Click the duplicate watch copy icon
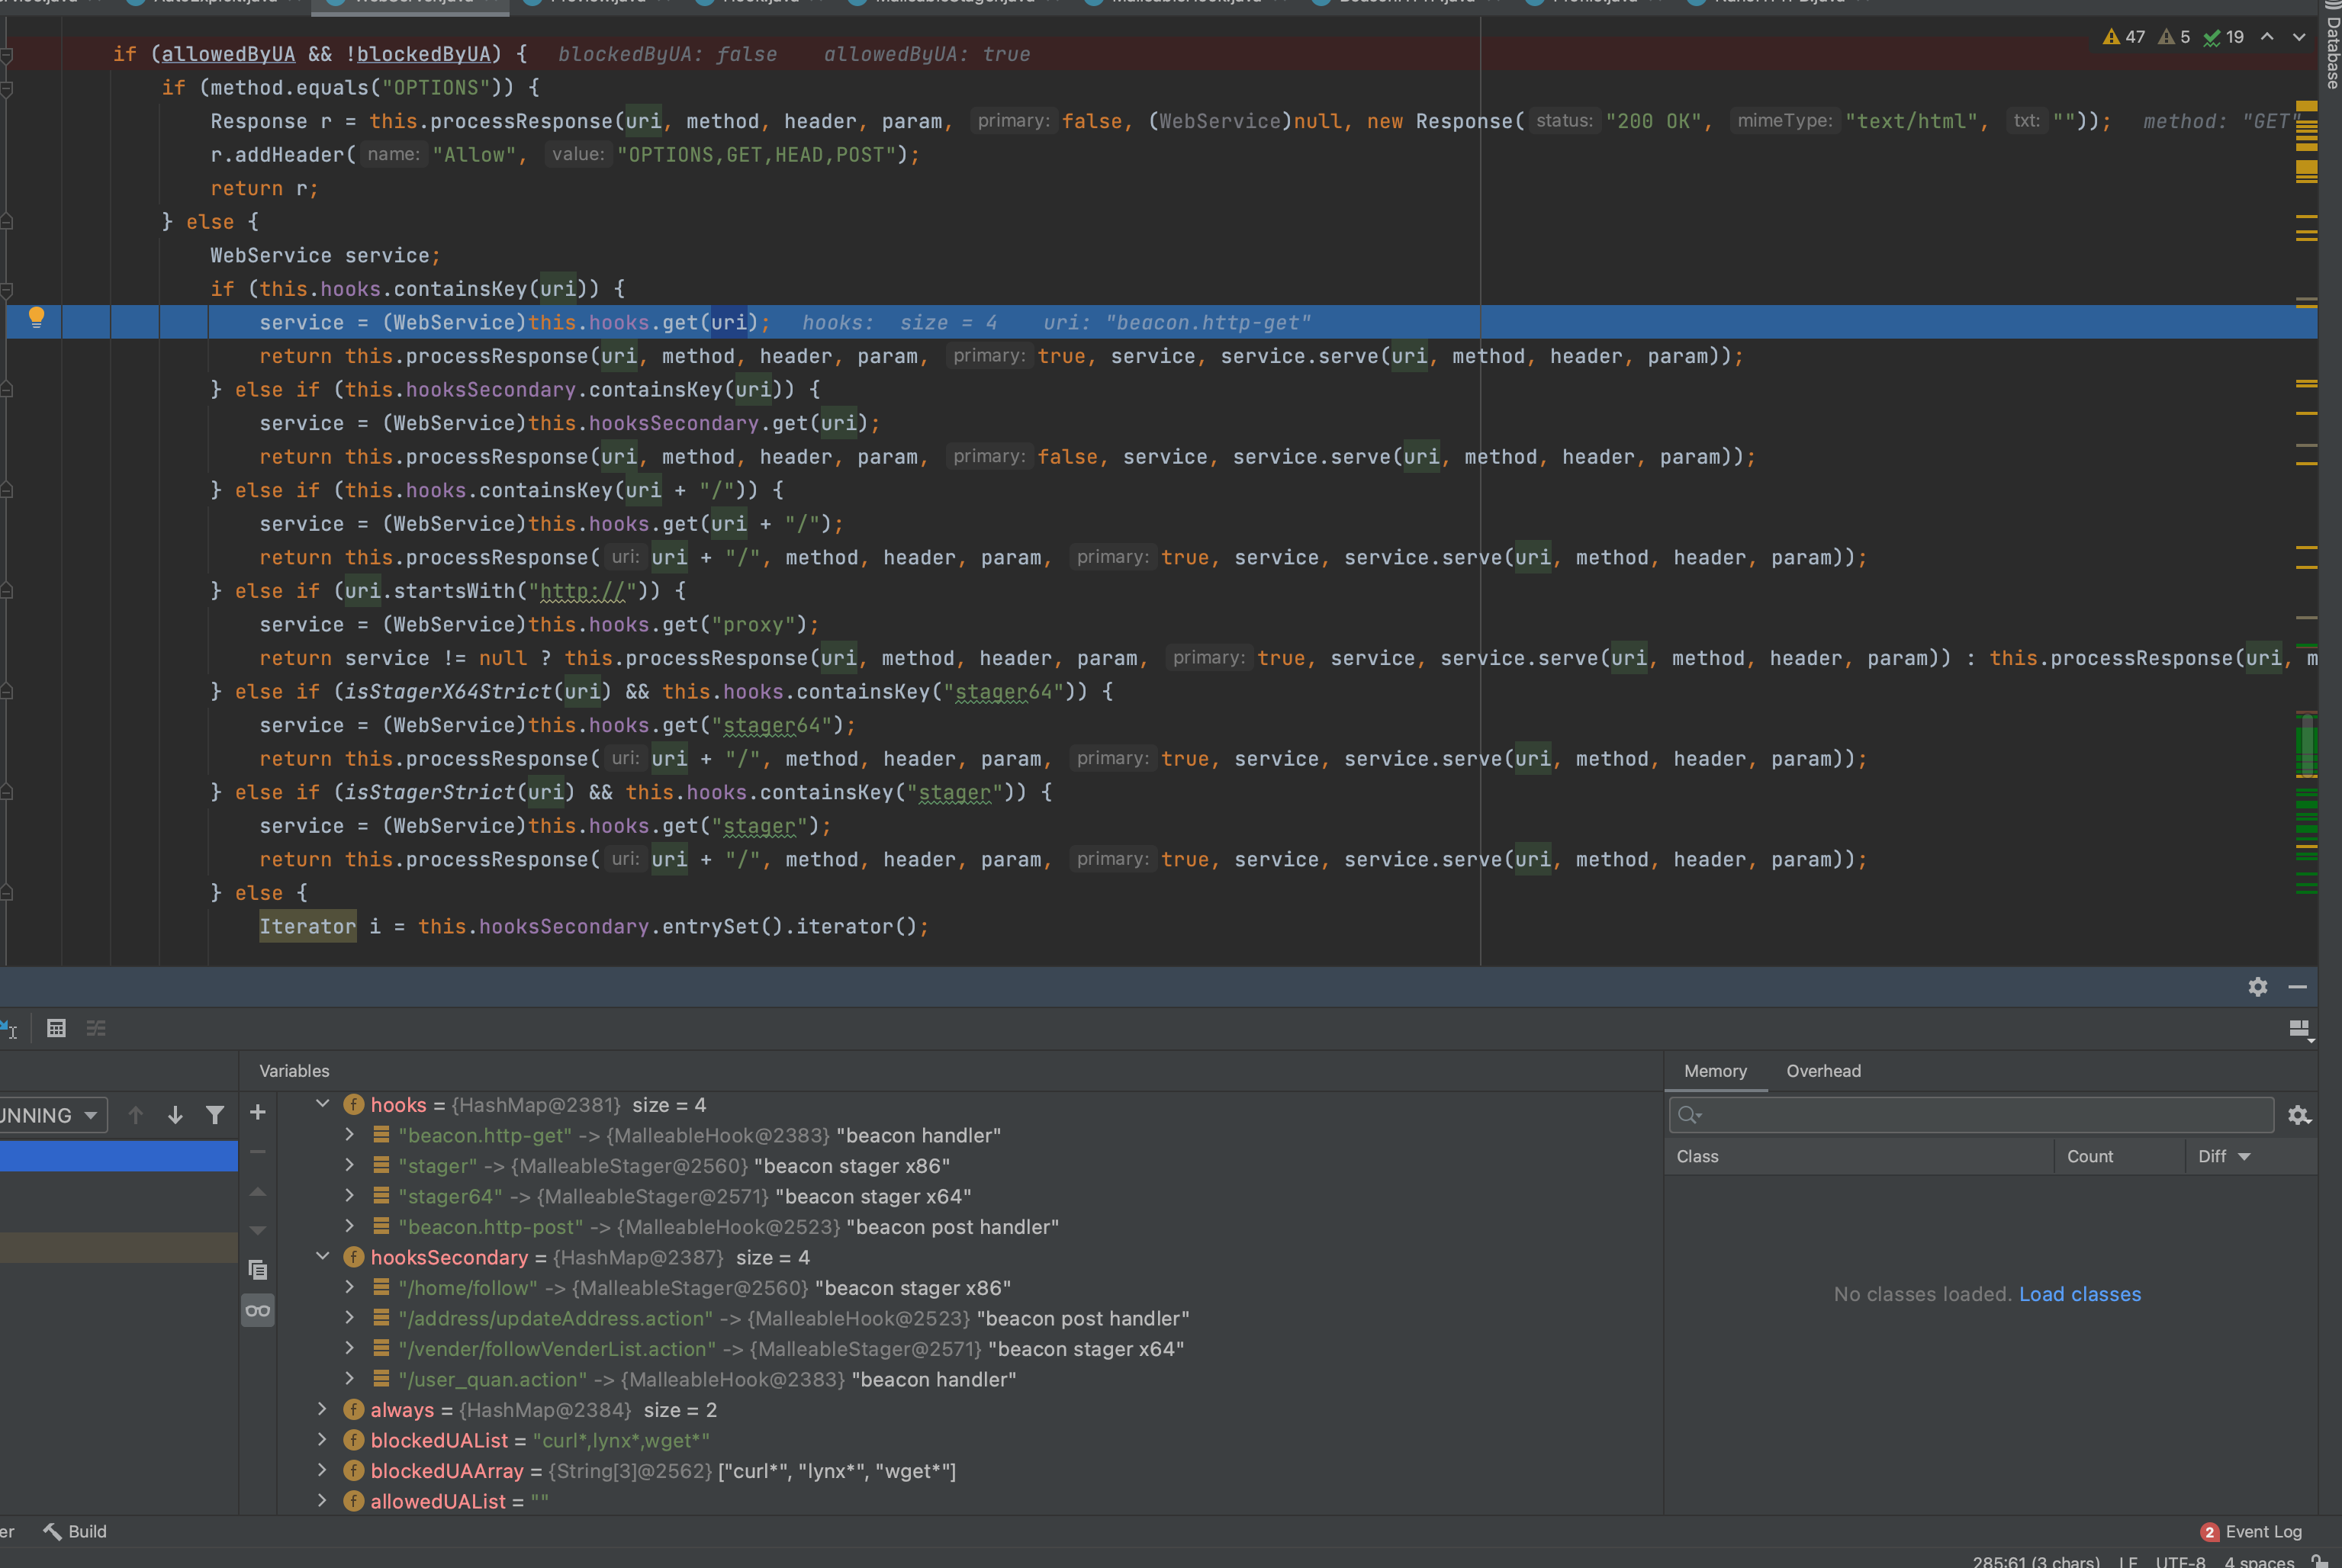The height and width of the screenshot is (1568, 2342). tap(257, 1270)
